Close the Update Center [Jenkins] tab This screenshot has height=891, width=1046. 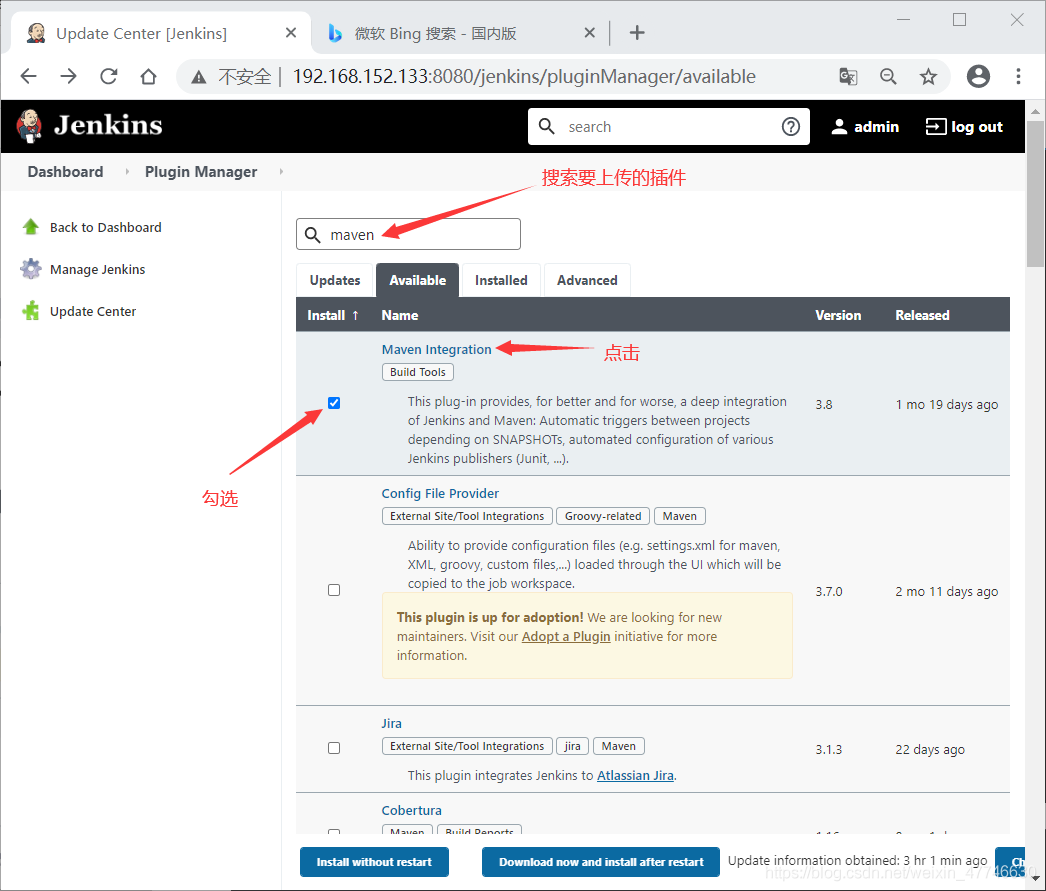pyautogui.click(x=291, y=33)
